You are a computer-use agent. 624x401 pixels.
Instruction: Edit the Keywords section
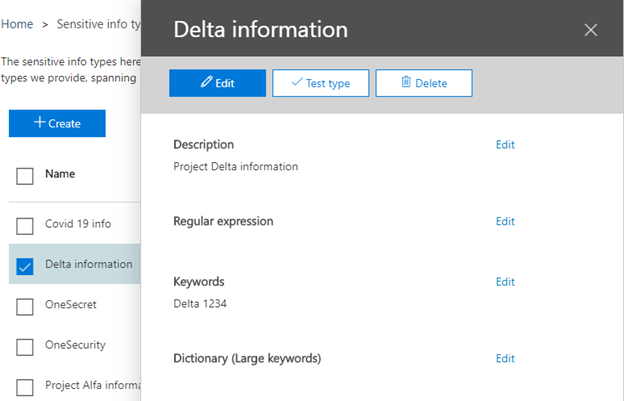505,282
